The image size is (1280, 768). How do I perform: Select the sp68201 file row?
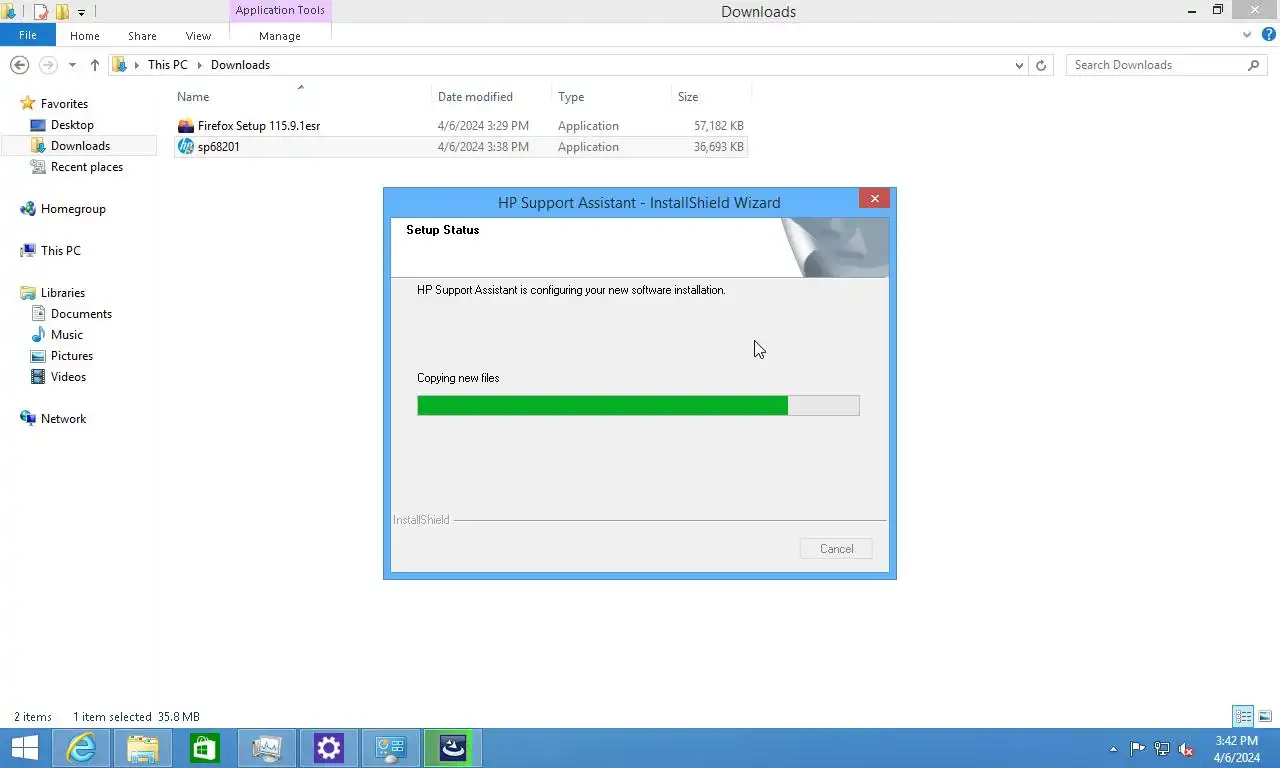tap(461, 147)
